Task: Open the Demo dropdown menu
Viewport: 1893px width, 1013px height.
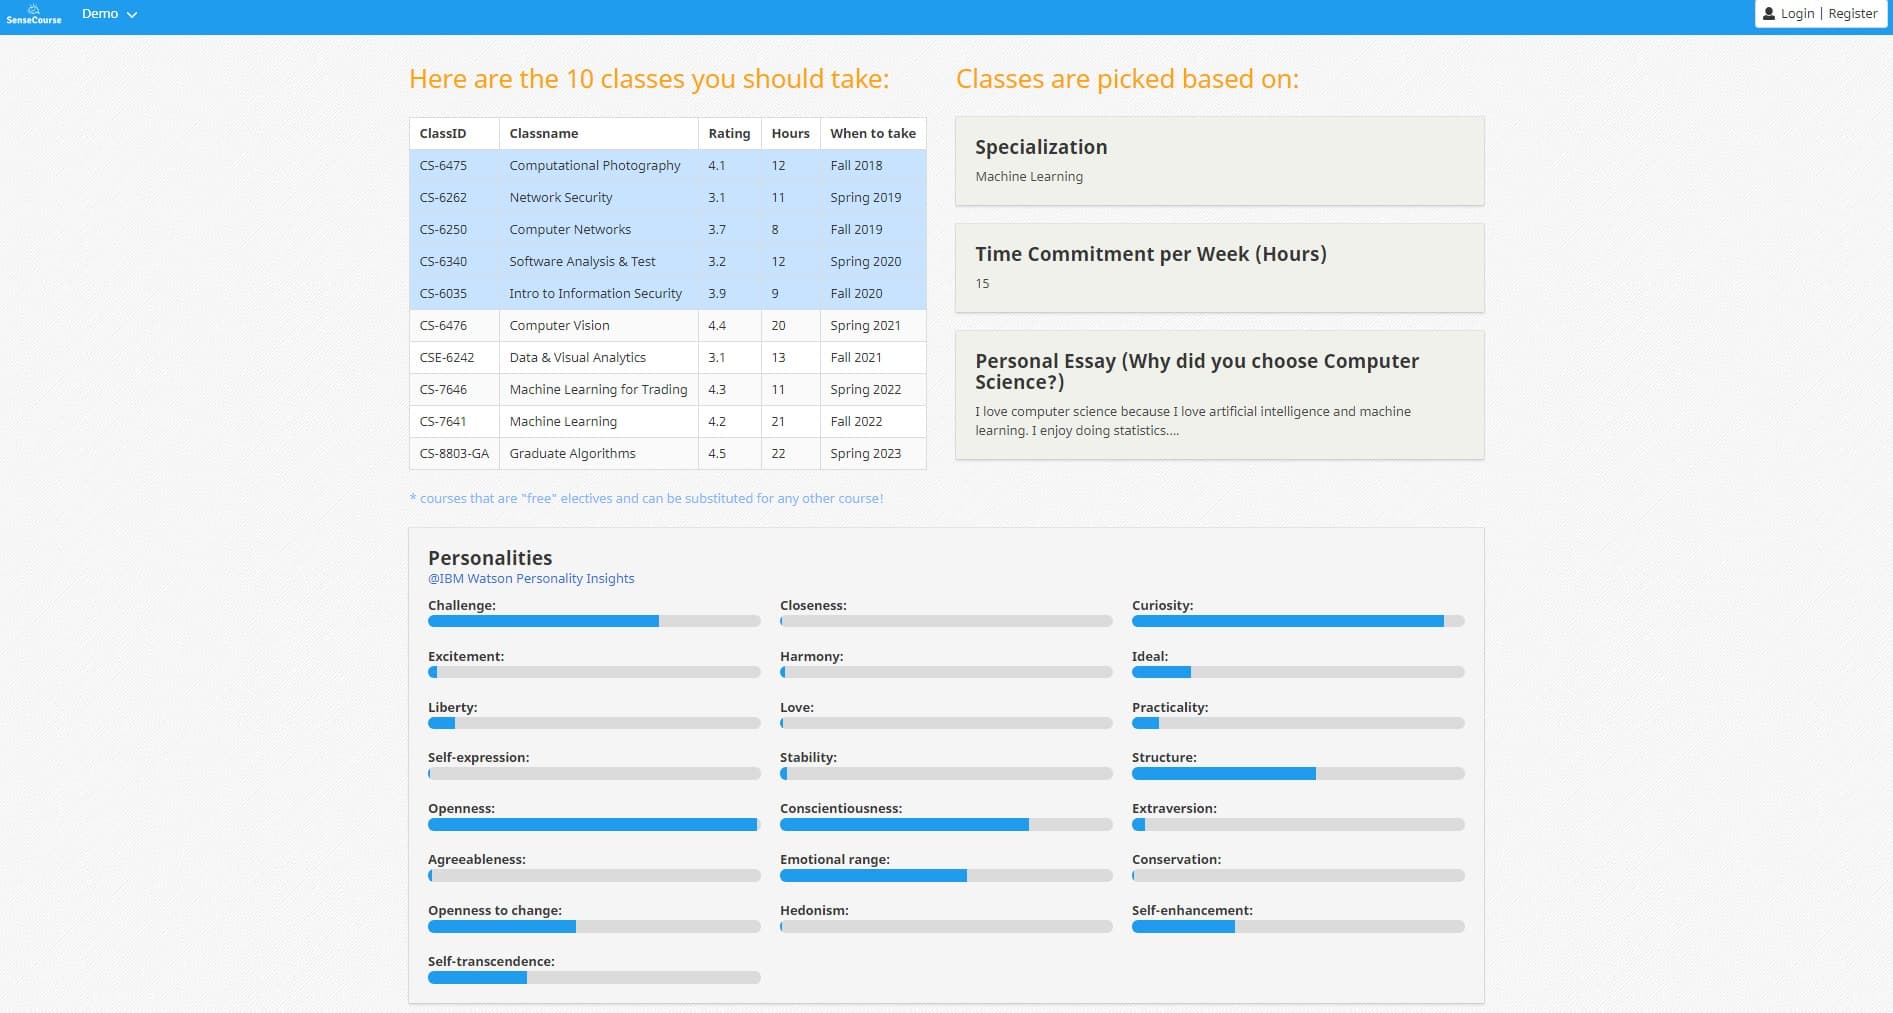Action: click(109, 14)
